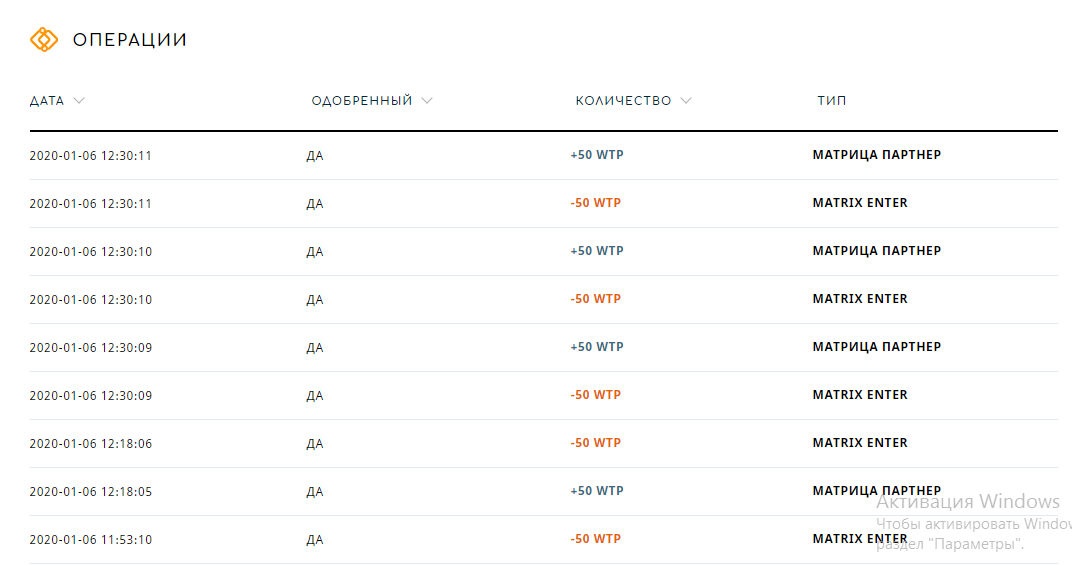Click the Активация Windows watermark text
This screenshot has height=566, width=1072.
click(x=967, y=502)
